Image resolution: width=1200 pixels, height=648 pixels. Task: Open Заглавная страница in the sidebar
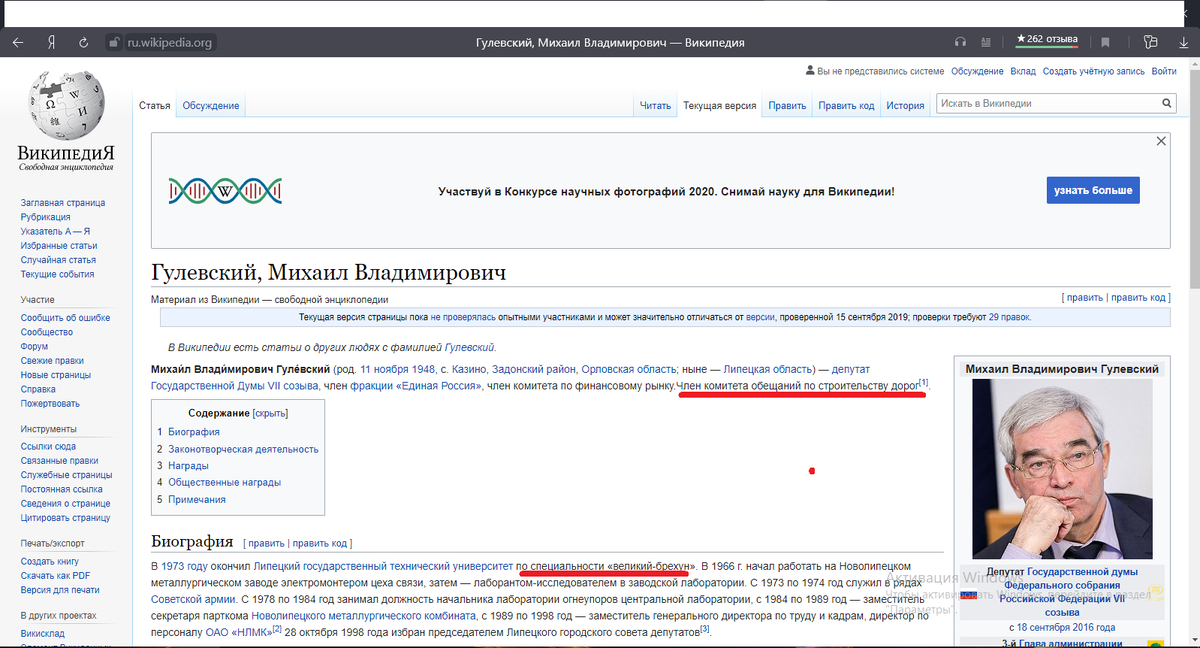click(63, 203)
